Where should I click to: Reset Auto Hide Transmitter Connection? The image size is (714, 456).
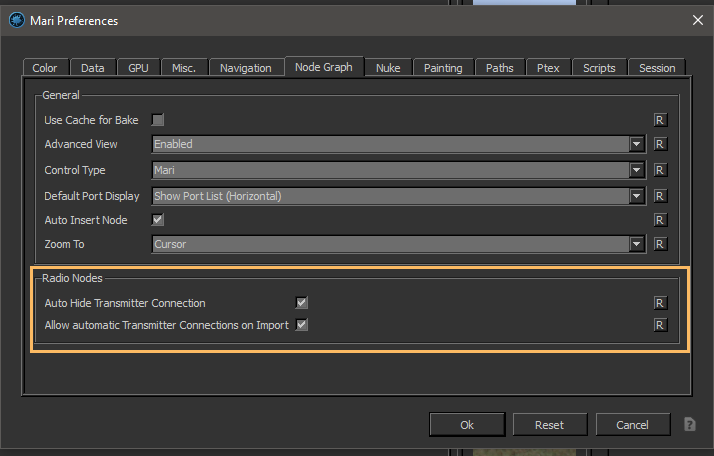[x=659, y=303]
